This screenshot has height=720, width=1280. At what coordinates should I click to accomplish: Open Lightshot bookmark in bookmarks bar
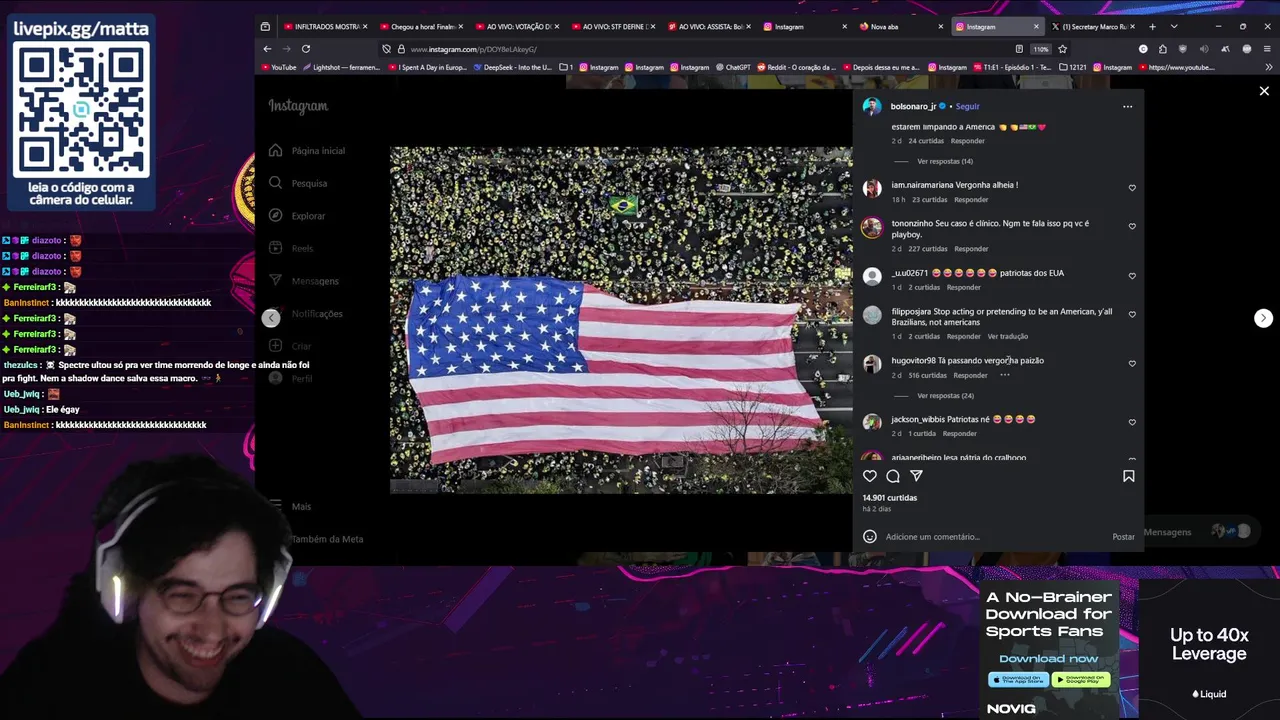coord(340,68)
